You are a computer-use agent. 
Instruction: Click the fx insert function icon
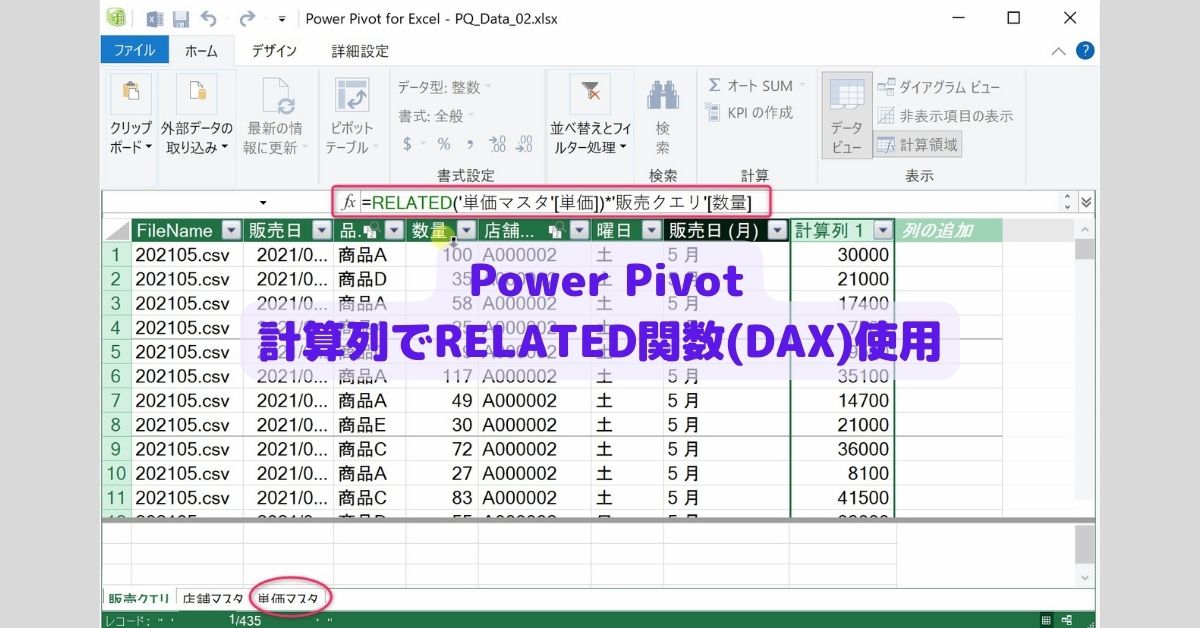(349, 202)
